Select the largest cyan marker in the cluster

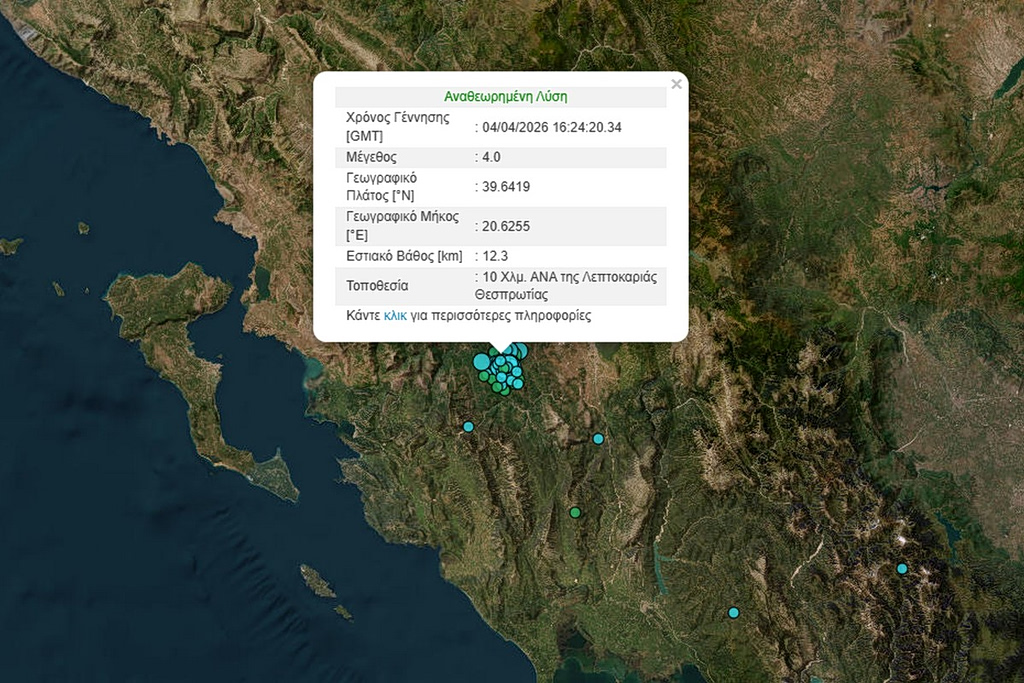pos(482,361)
